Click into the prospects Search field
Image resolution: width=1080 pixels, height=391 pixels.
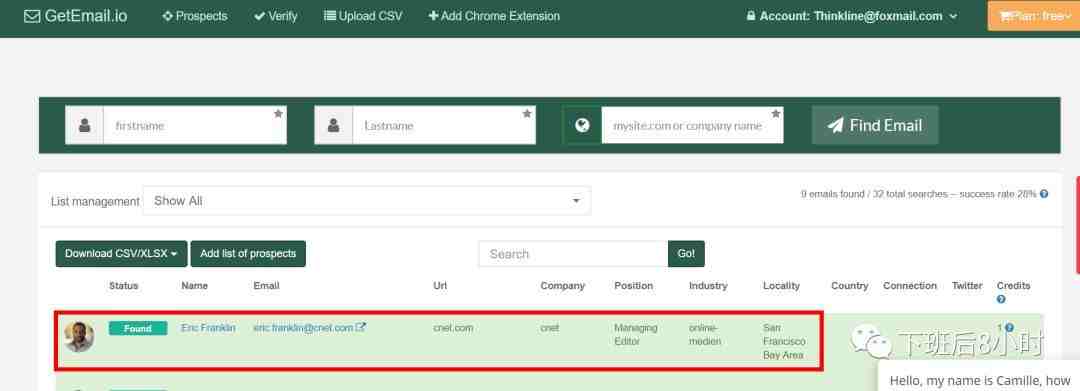tap(573, 254)
